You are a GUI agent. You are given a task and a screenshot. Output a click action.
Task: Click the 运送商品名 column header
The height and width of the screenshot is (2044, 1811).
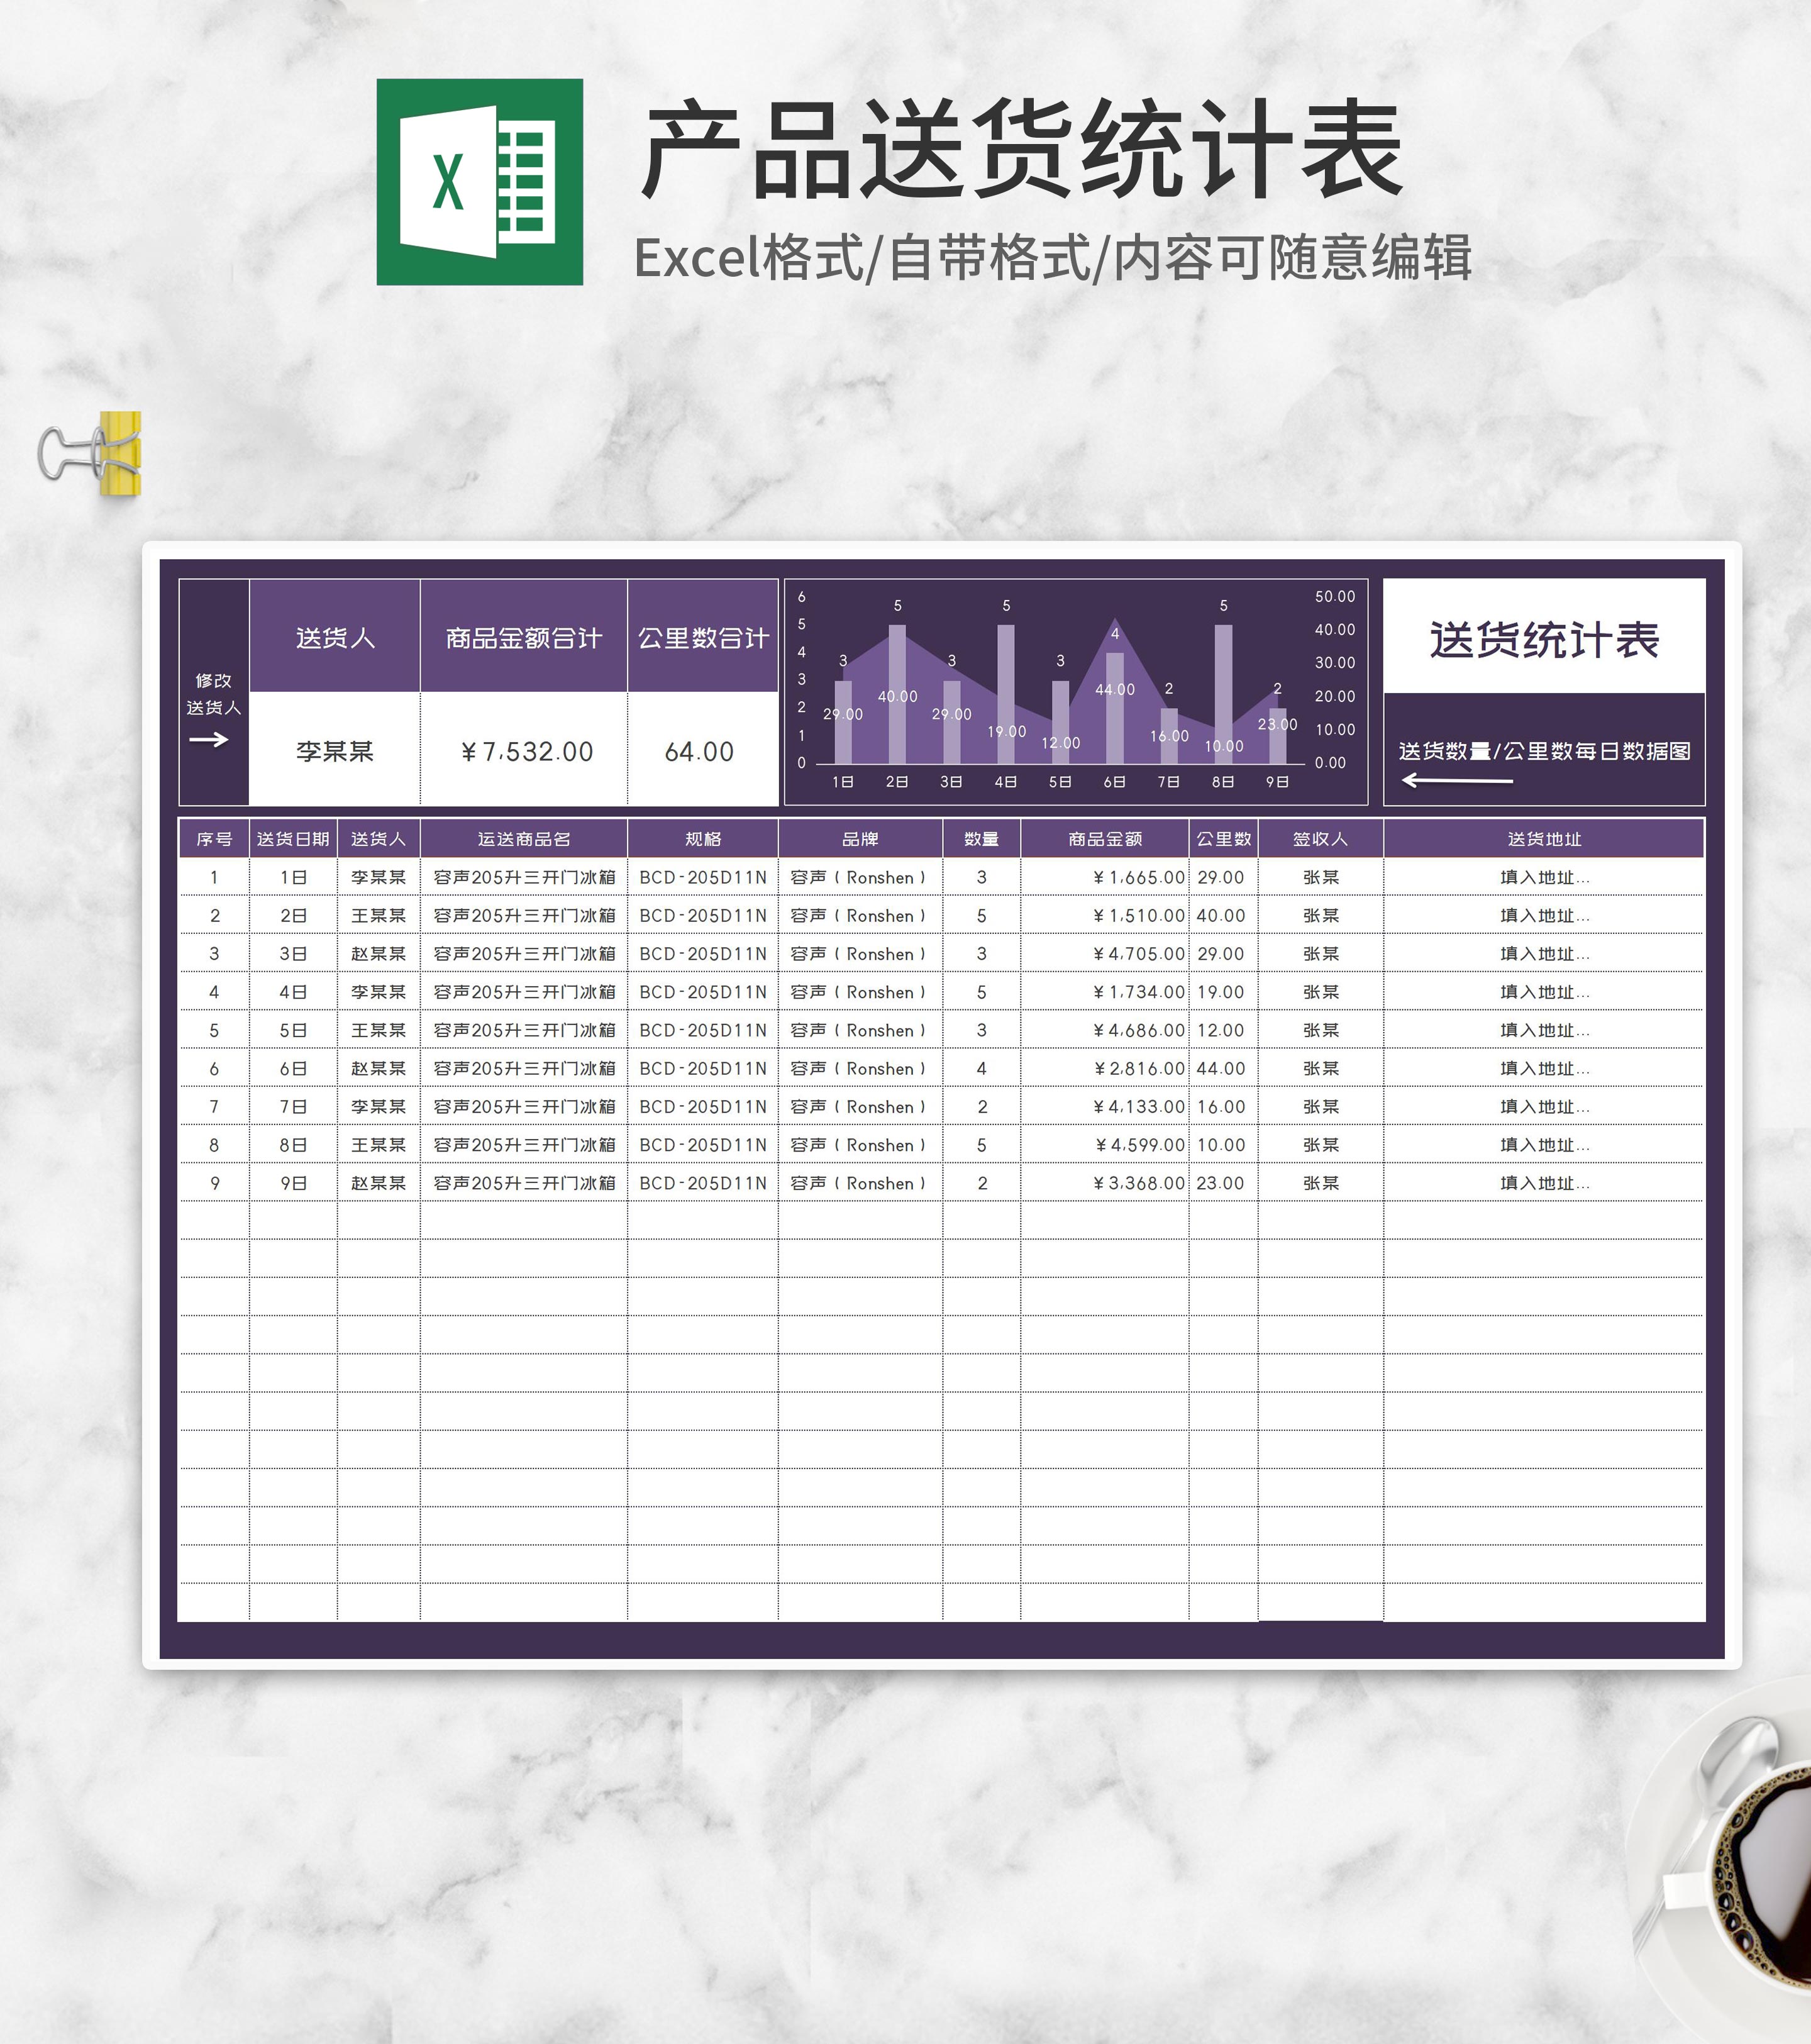coord(523,839)
